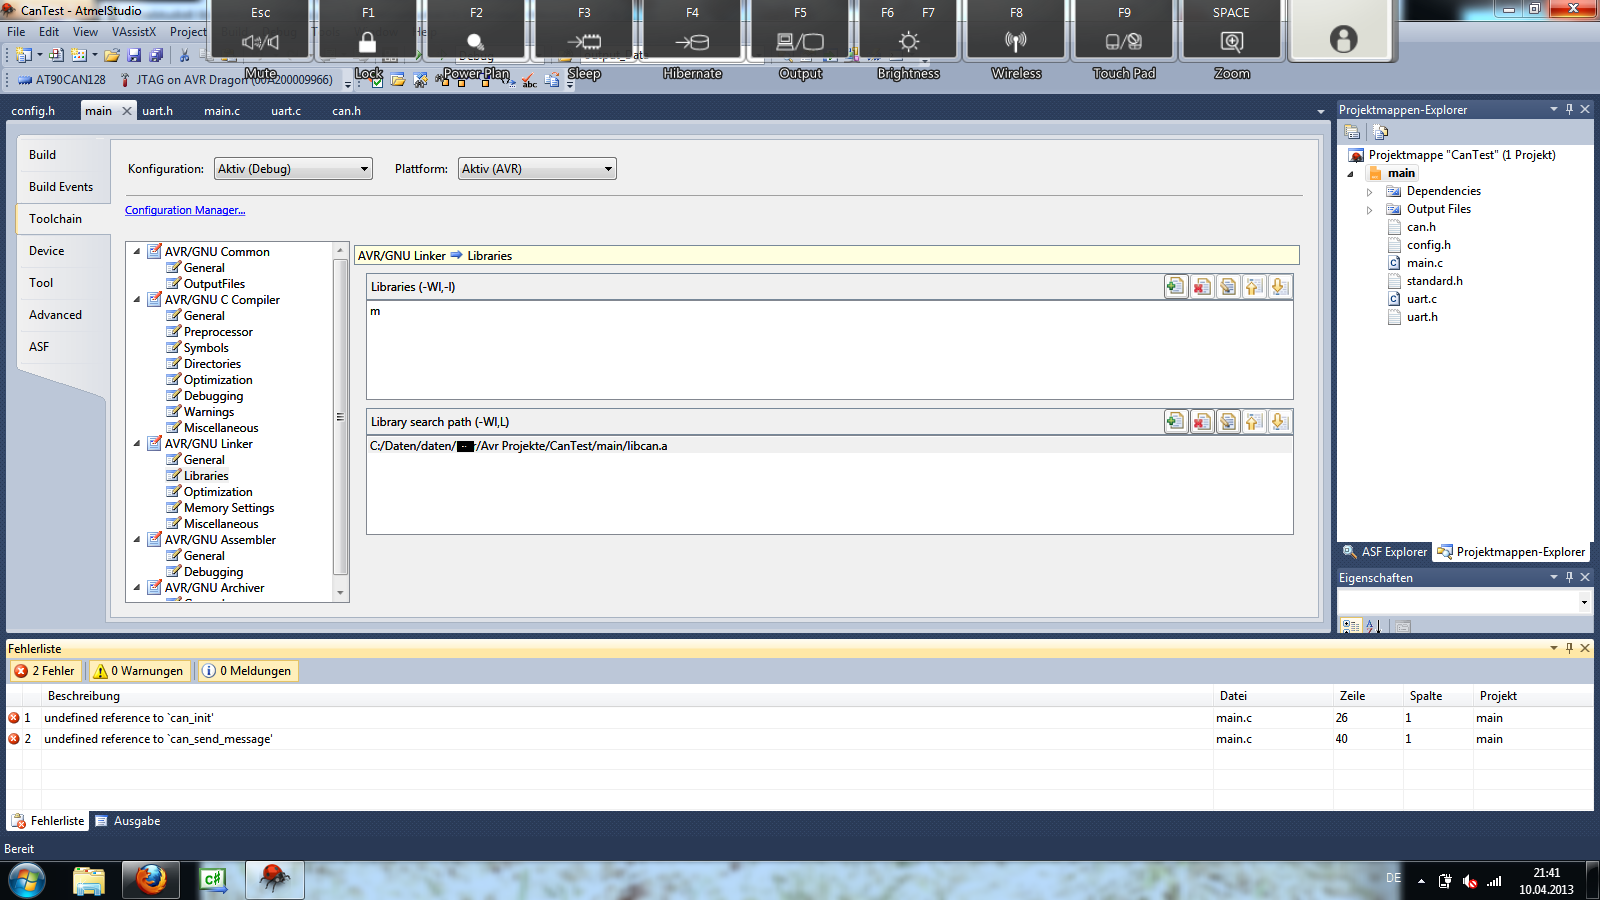Switch to the main.c tab
The width and height of the screenshot is (1600, 900).
(222, 111)
